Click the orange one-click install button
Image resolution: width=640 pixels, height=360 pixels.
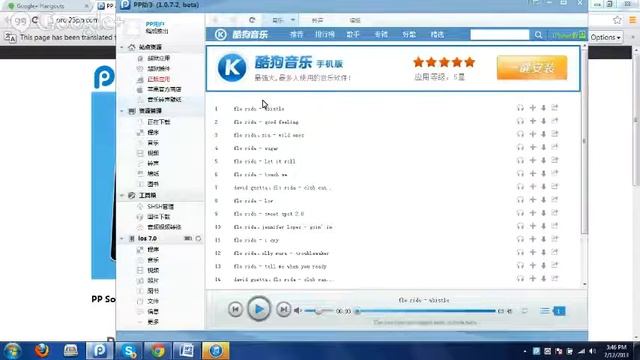(x=532, y=68)
